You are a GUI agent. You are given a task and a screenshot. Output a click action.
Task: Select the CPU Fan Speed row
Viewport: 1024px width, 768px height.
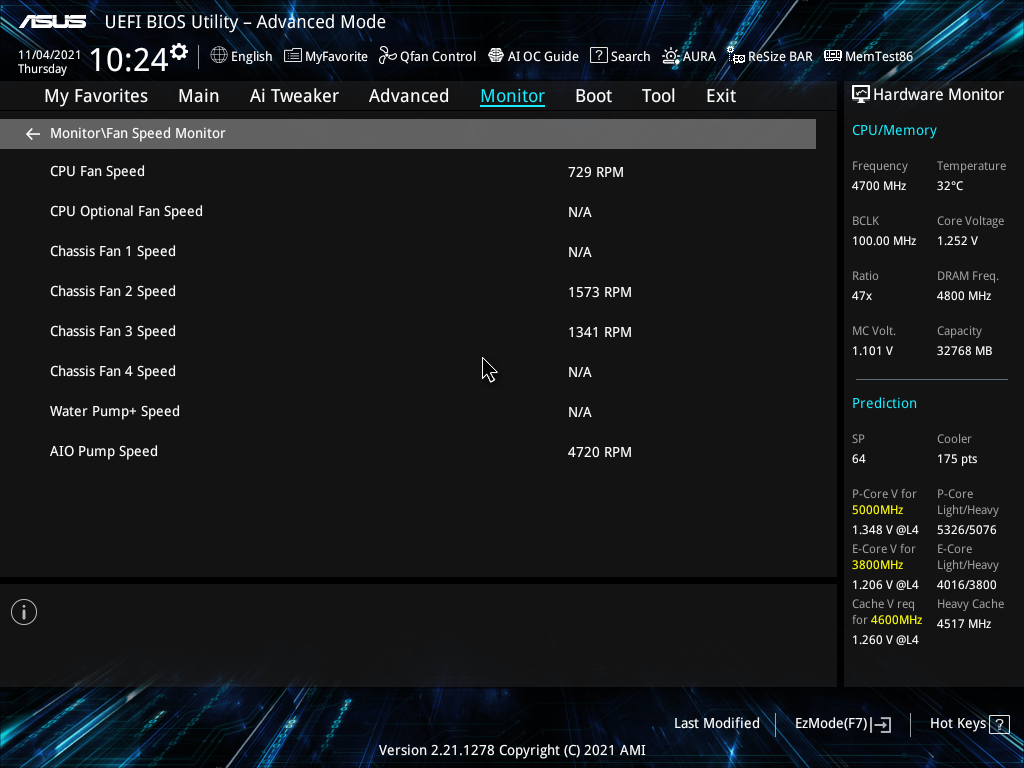pyautogui.click(x=408, y=172)
